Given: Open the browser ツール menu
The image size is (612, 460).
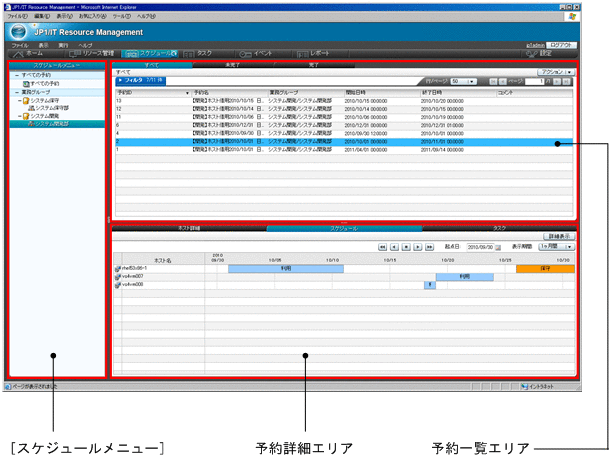Looking at the screenshot, I should [122, 16].
